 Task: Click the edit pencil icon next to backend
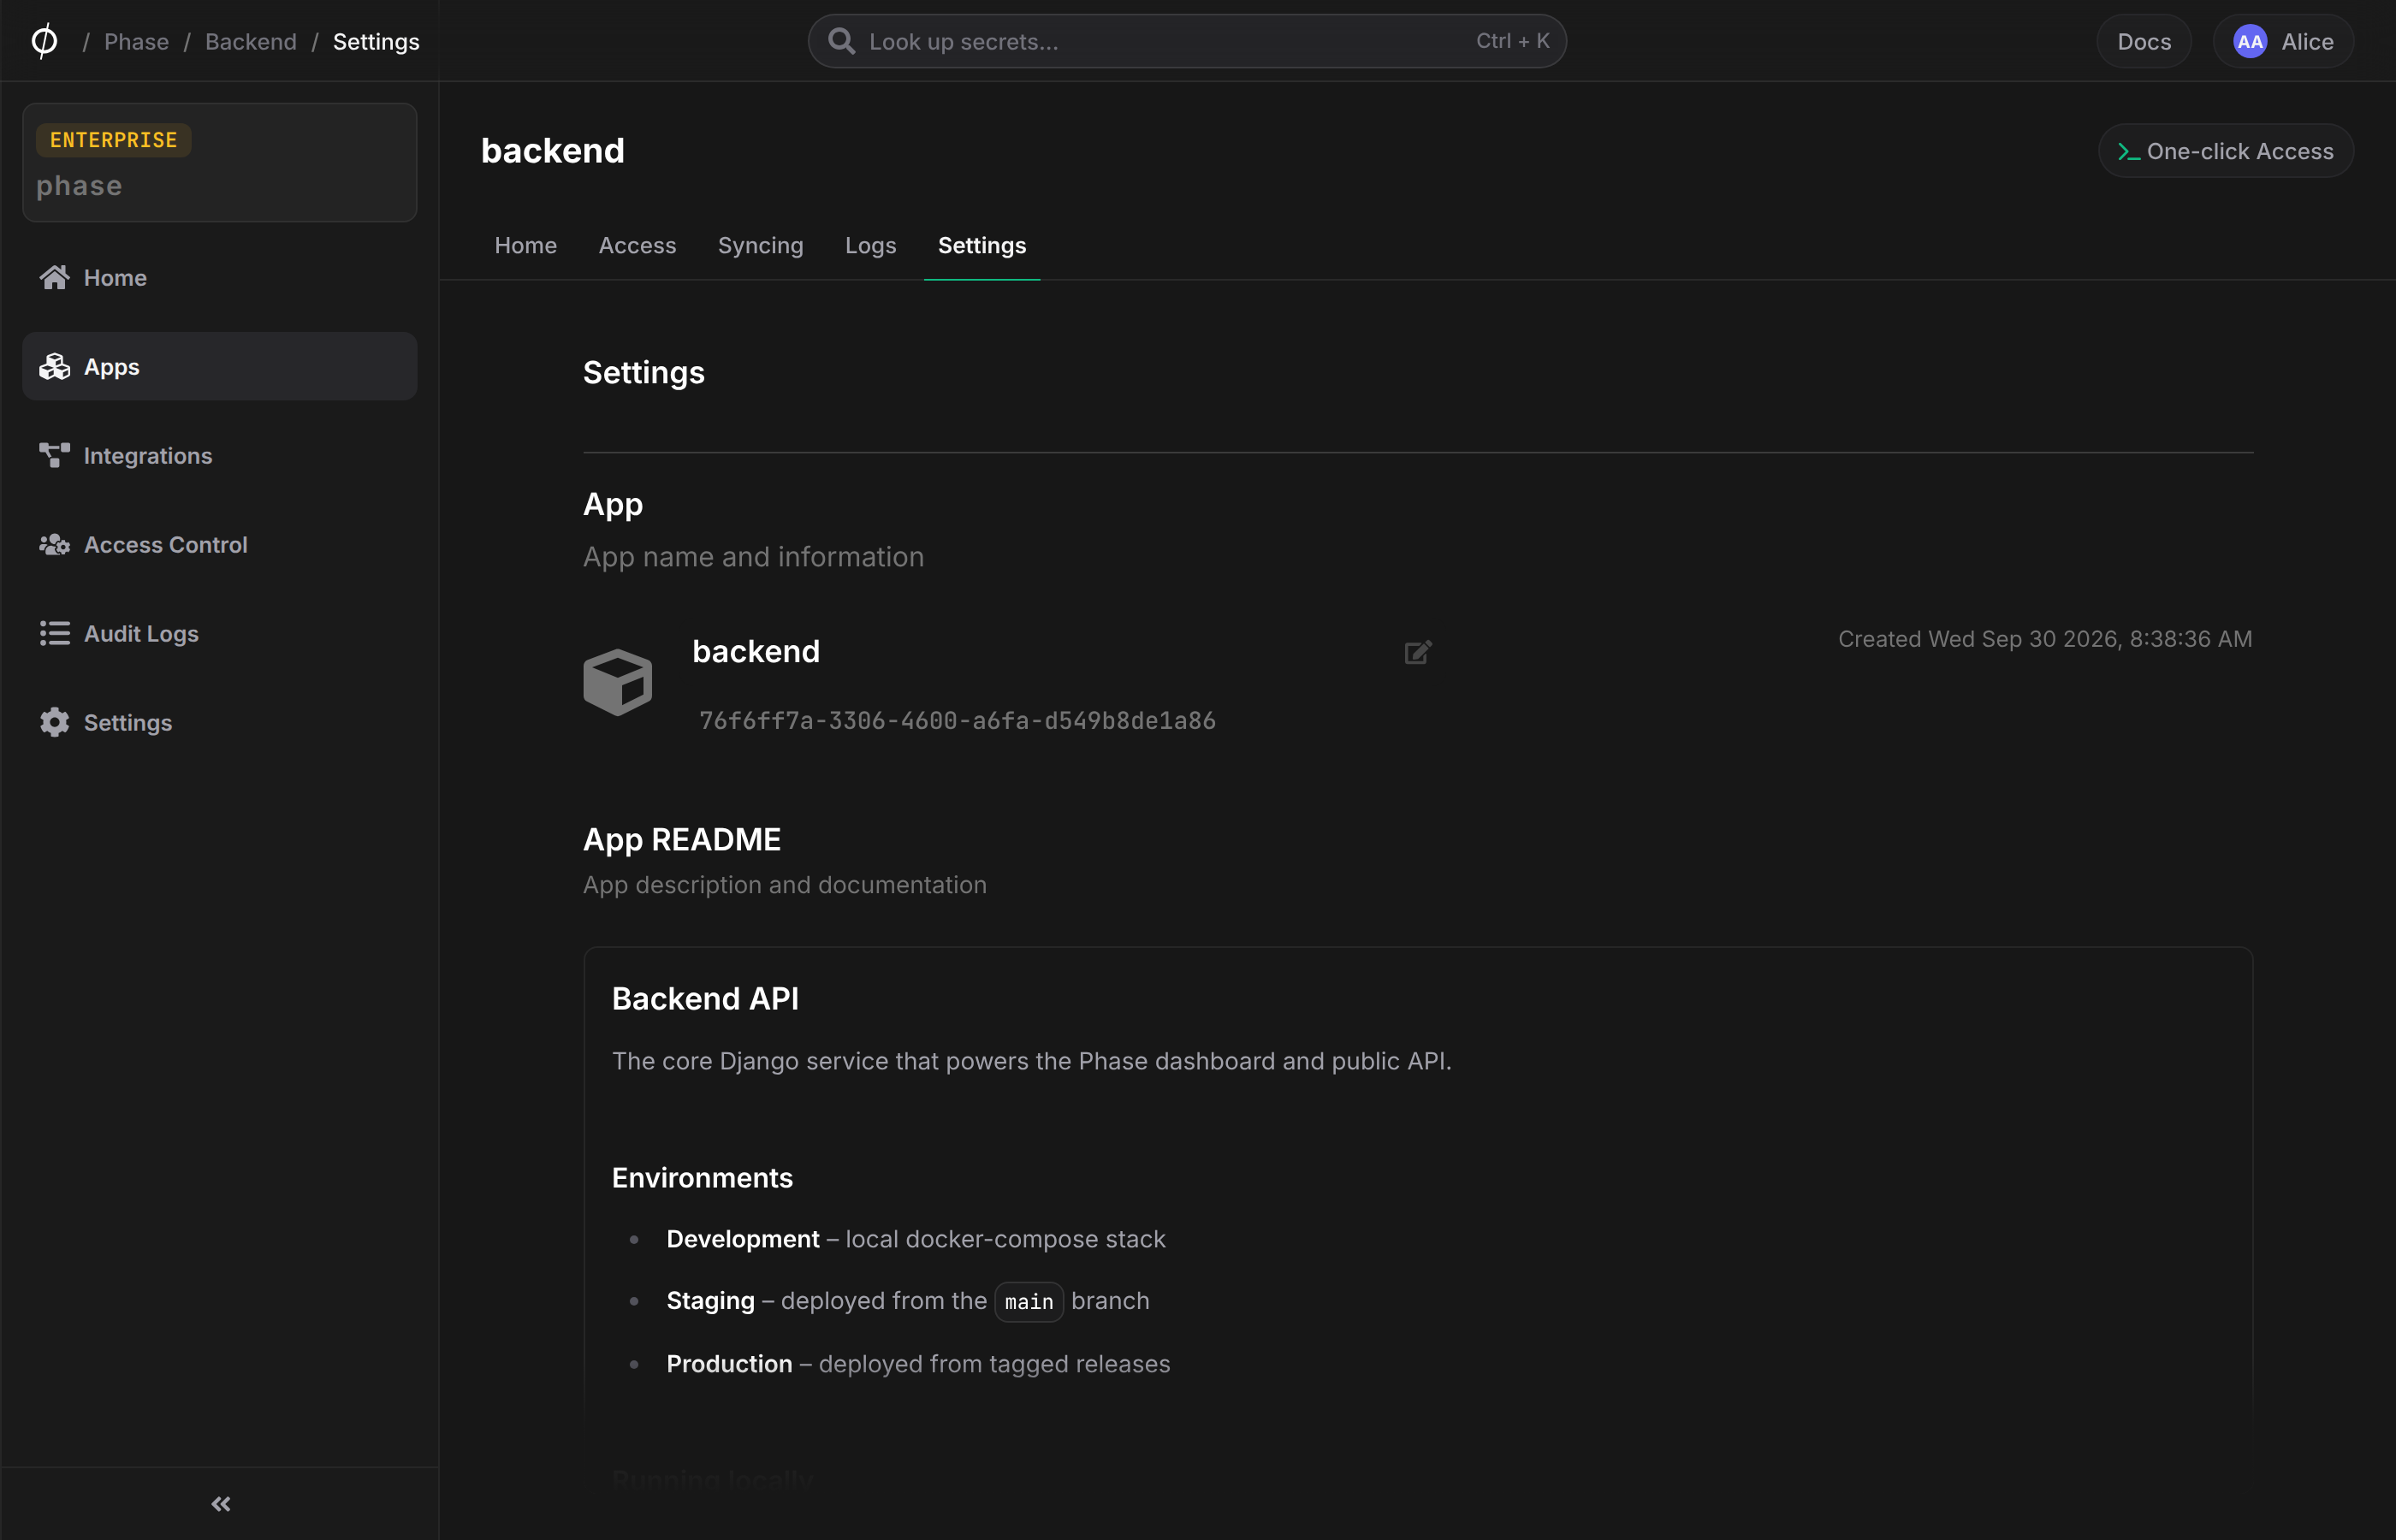(x=1418, y=652)
